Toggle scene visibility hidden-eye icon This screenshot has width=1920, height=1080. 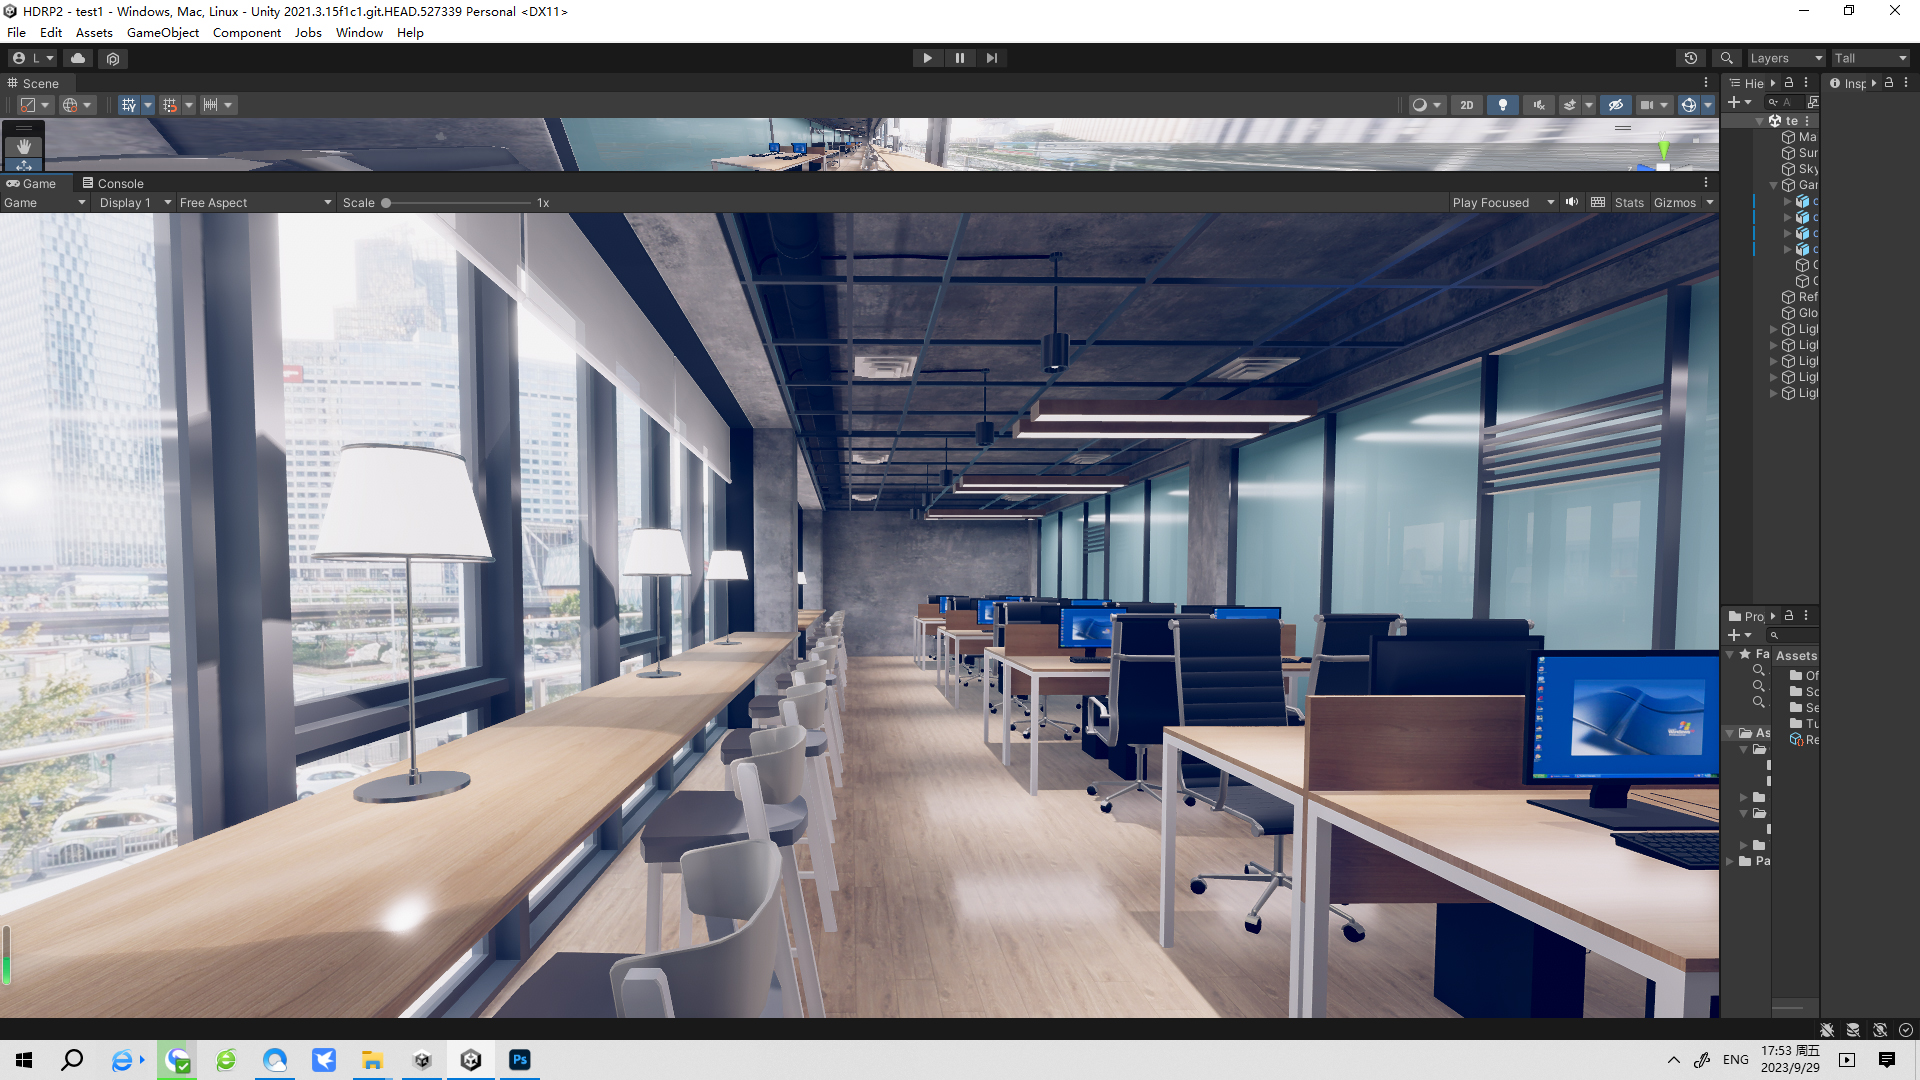[x=1615, y=105]
